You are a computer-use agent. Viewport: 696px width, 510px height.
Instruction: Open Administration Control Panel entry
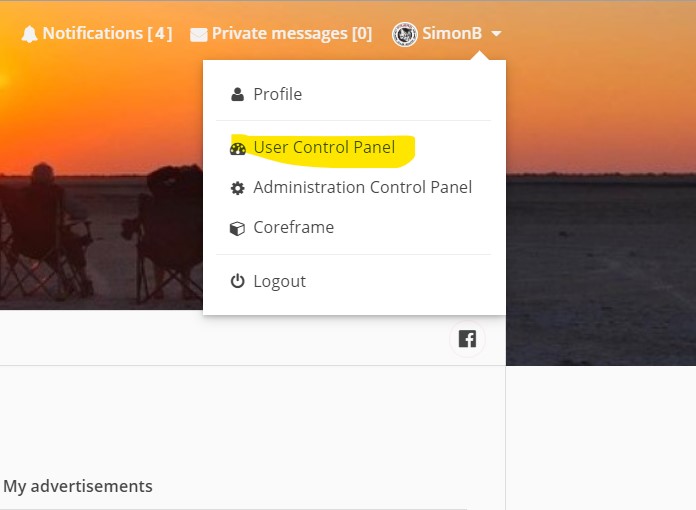pos(362,187)
